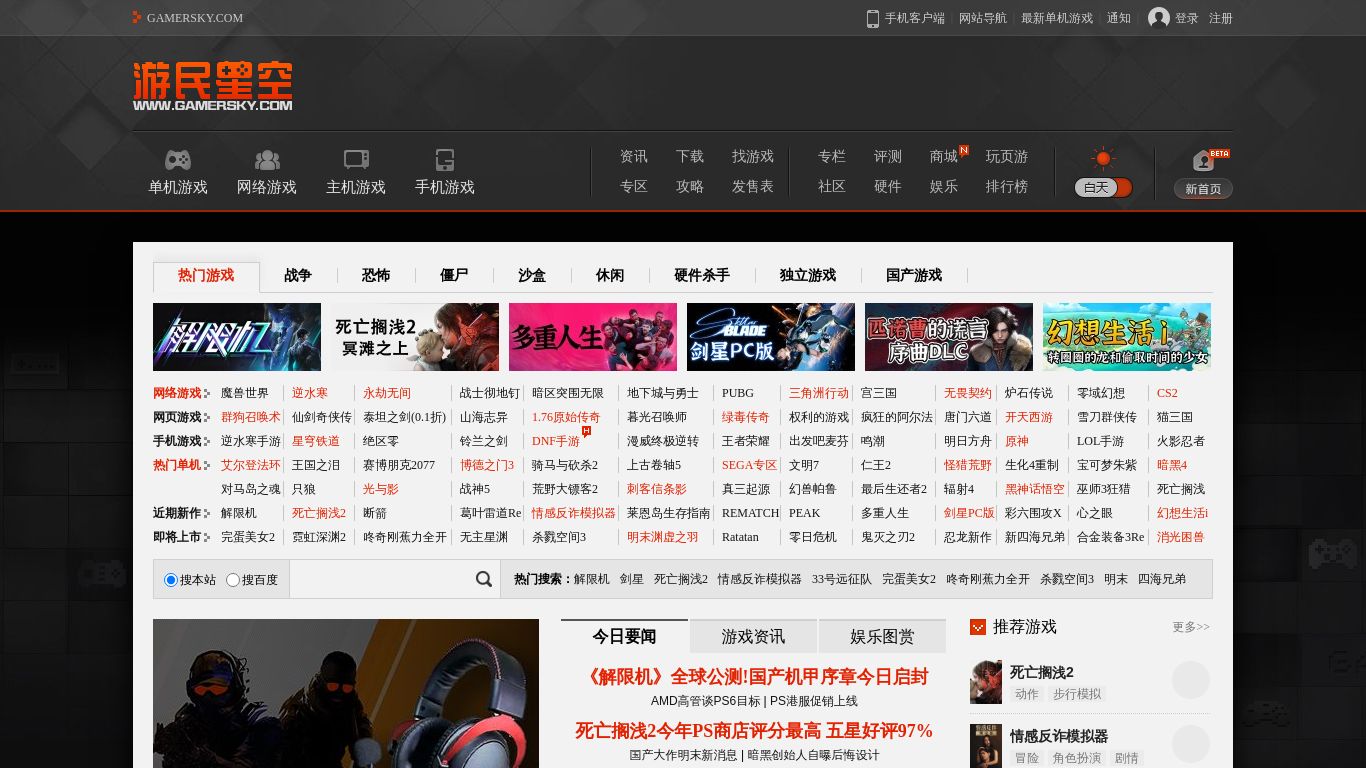This screenshot has height=768, width=1366.
Task: Open the 商城 nav link
Action: point(944,156)
